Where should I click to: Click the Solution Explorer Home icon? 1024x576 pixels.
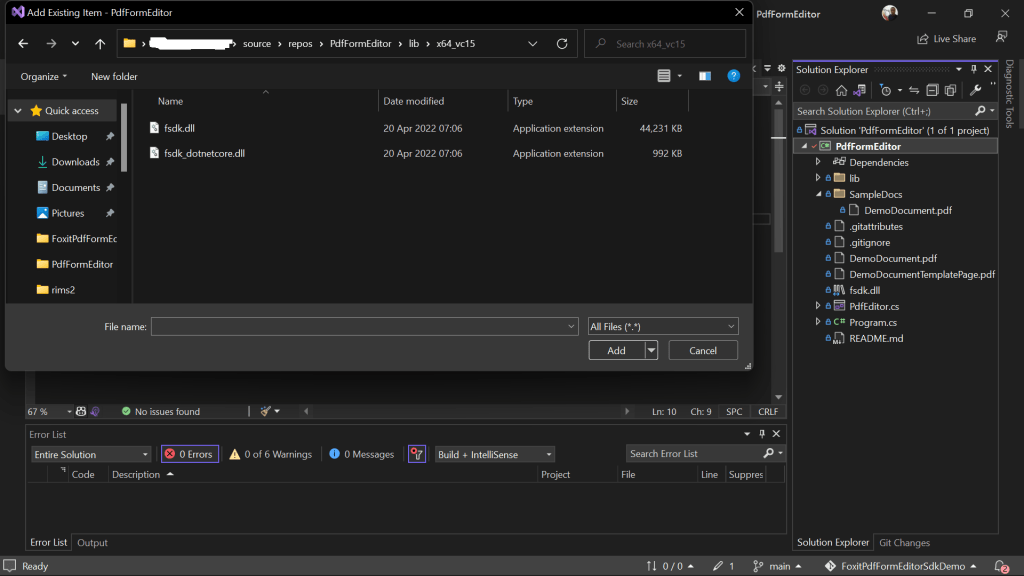point(841,90)
